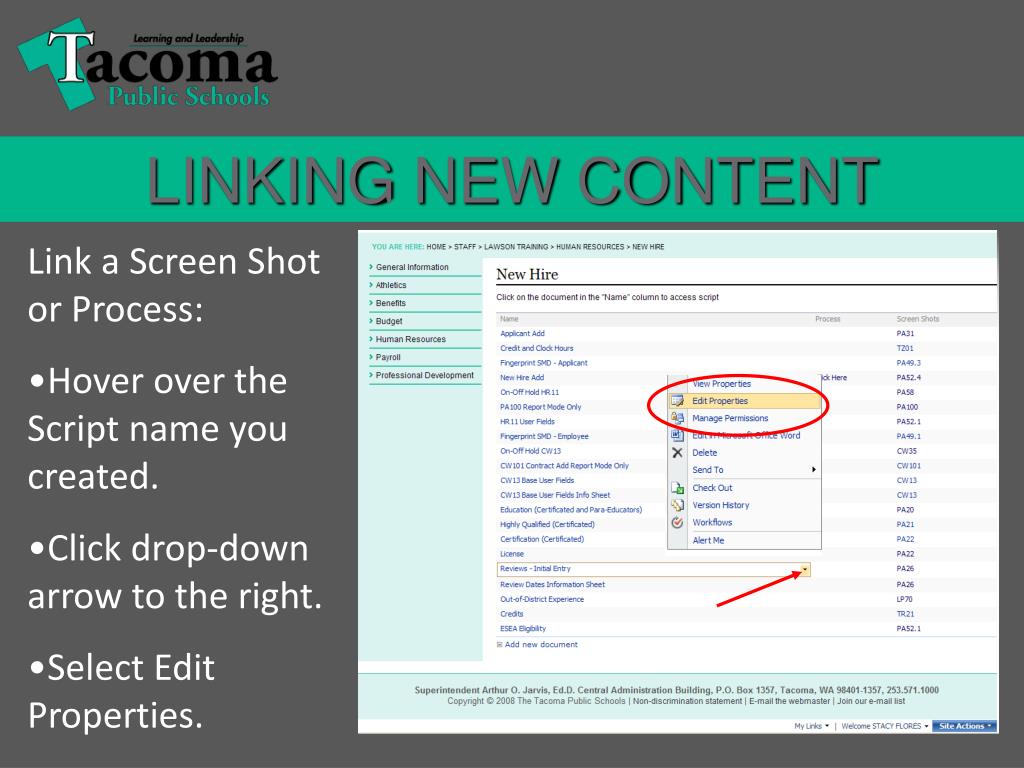Click the Version History icon
Viewport: 1024px width, 768px height.
point(677,505)
